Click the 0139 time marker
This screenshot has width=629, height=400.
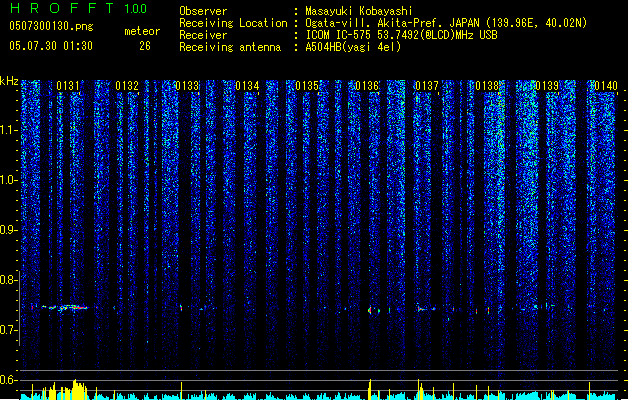click(x=547, y=86)
